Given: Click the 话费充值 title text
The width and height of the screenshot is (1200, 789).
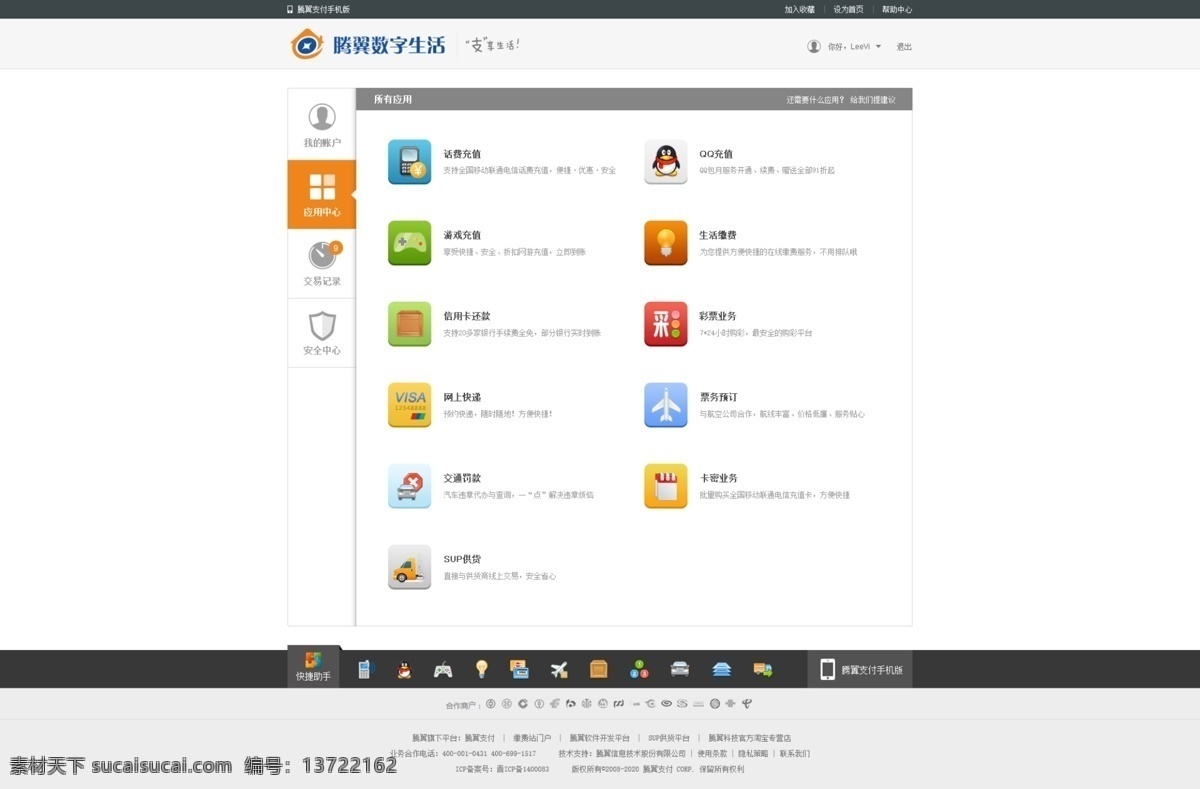Looking at the screenshot, I should (x=462, y=154).
